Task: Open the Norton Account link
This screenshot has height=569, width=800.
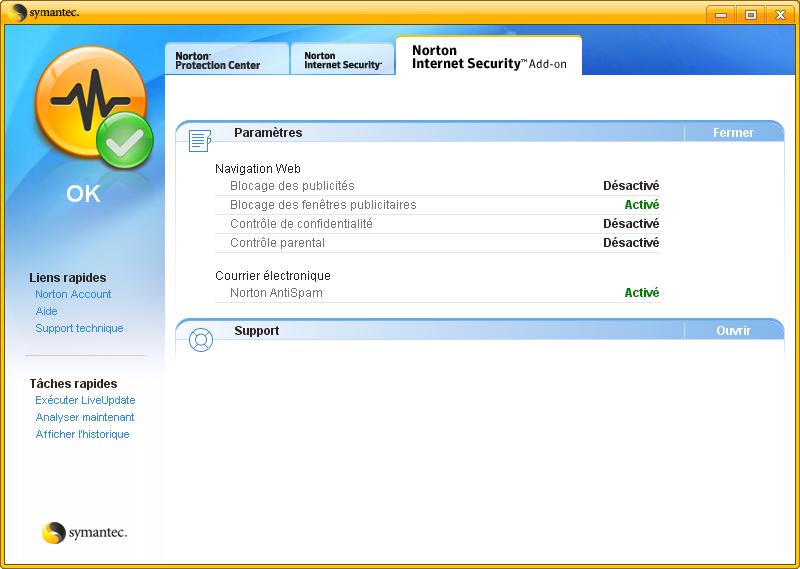Action: click(x=73, y=294)
